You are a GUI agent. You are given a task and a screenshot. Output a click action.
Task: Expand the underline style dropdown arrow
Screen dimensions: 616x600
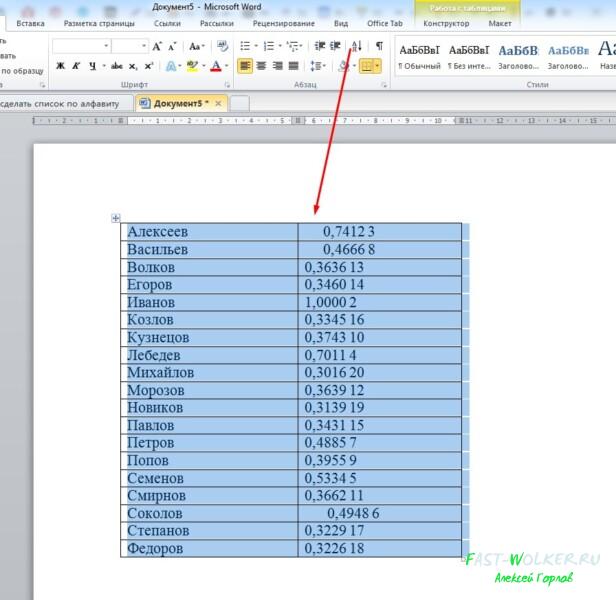click(104, 66)
